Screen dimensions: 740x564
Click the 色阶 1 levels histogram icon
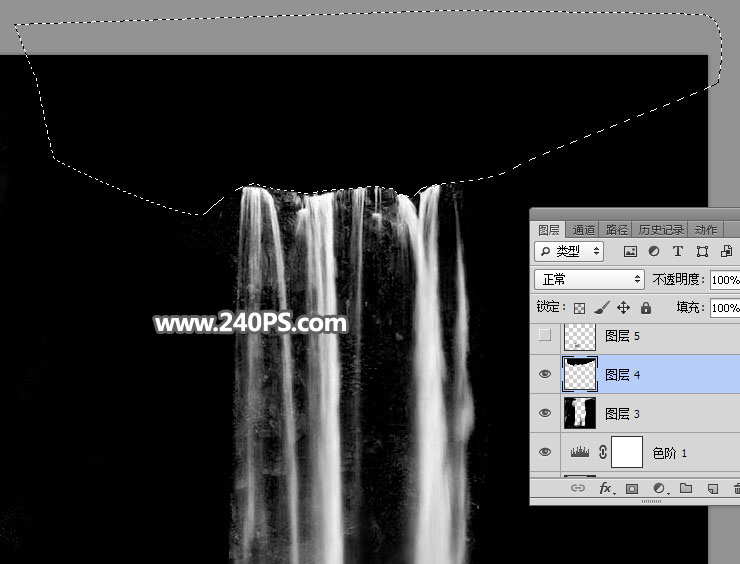click(x=580, y=452)
